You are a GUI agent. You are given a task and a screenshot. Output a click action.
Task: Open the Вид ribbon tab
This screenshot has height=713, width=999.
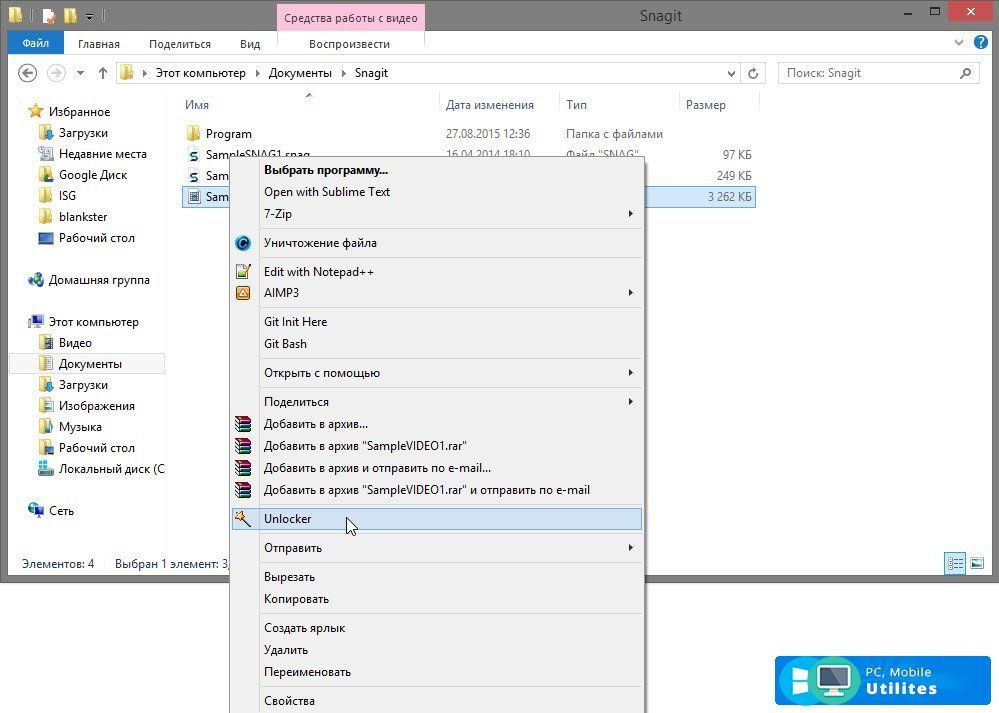(x=250, y=44)
